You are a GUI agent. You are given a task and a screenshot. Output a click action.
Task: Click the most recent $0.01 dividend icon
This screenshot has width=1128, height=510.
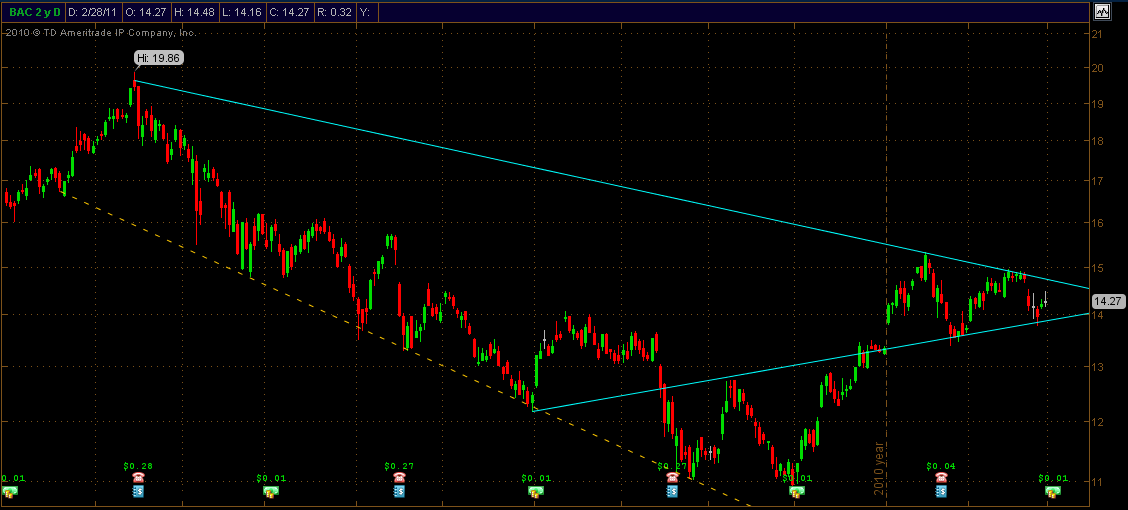tap(1052, 491)
